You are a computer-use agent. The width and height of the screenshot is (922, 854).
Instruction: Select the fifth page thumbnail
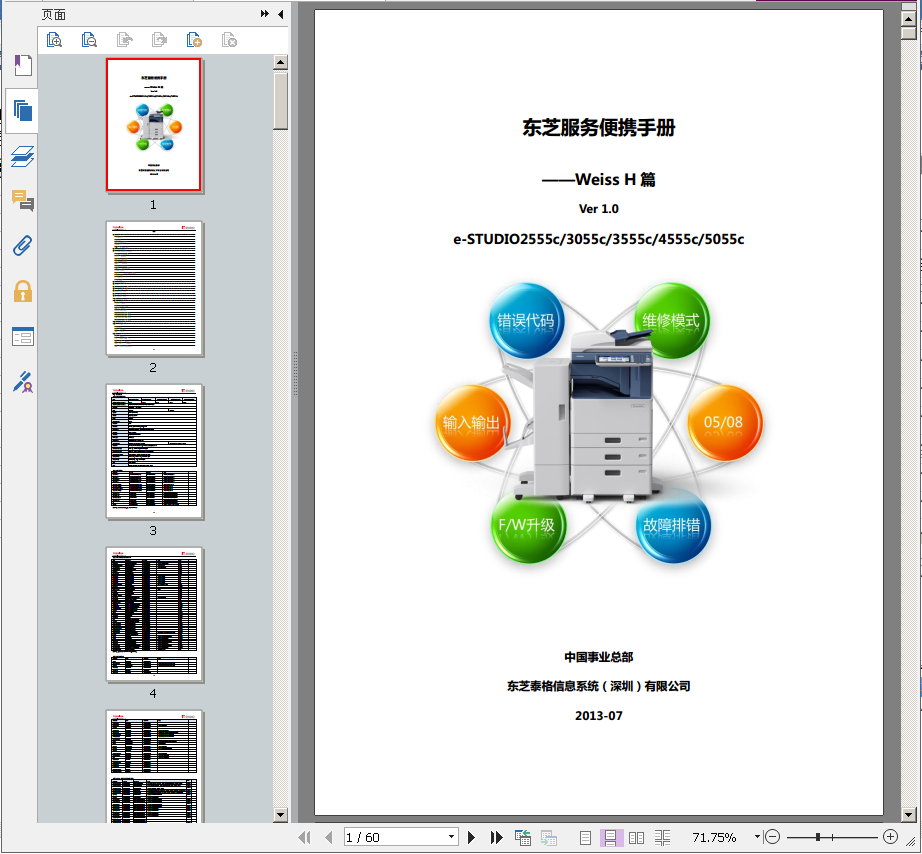154,766
